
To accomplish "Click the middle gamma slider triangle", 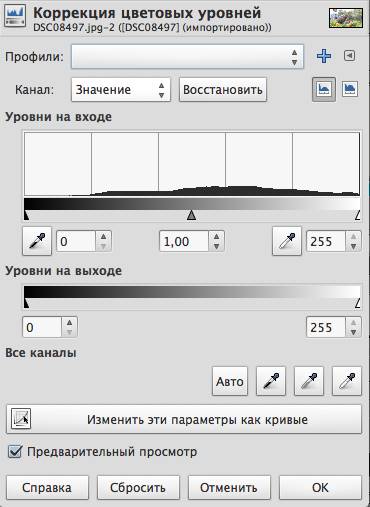I will [x=191, y=215].
